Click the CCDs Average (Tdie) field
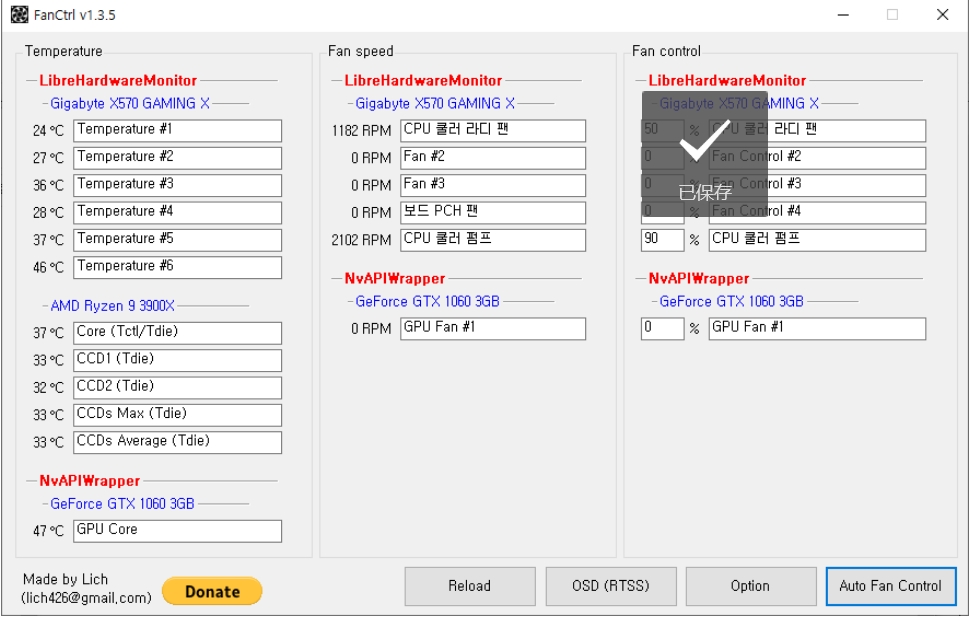The image size is (970, 621). 178,442
